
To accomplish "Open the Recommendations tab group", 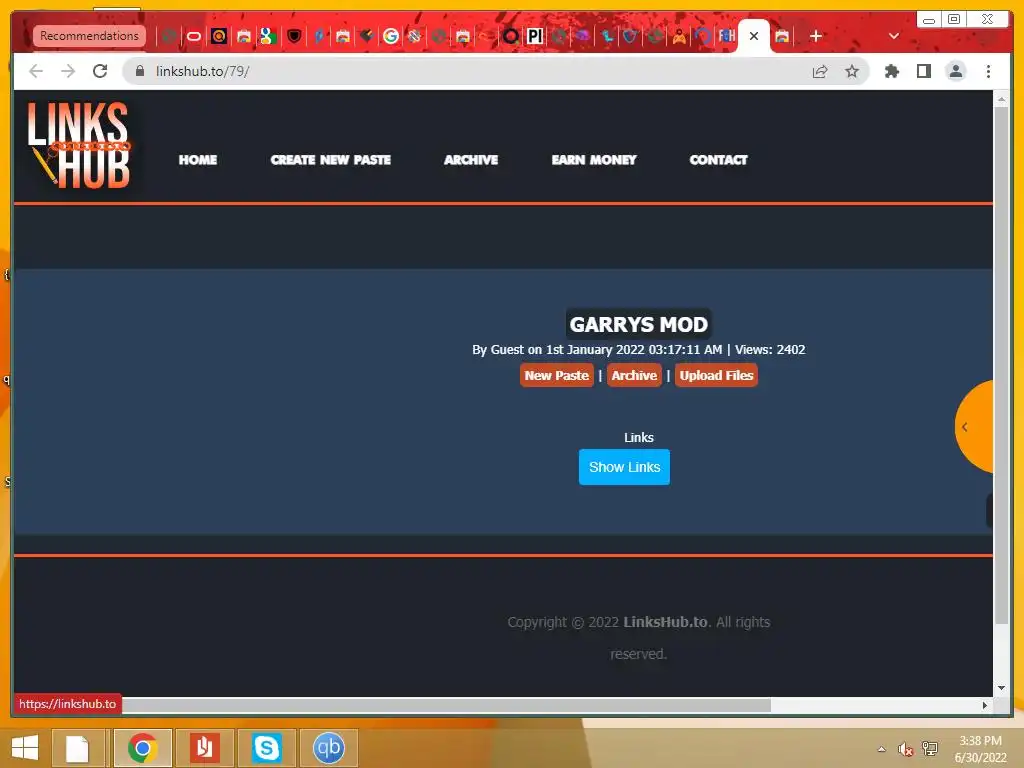I will pos(89,35).
